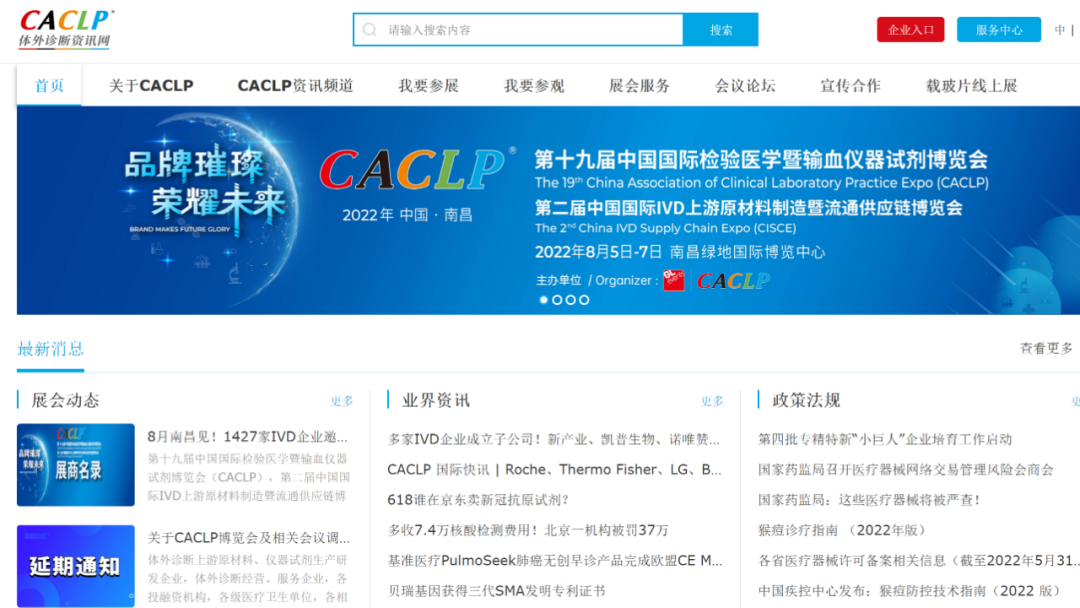The width and height of the screenshot is (1080, 608).
Task: Click the magnifier icon in search box
Action: pyautogui.click(x=370, y=30)
